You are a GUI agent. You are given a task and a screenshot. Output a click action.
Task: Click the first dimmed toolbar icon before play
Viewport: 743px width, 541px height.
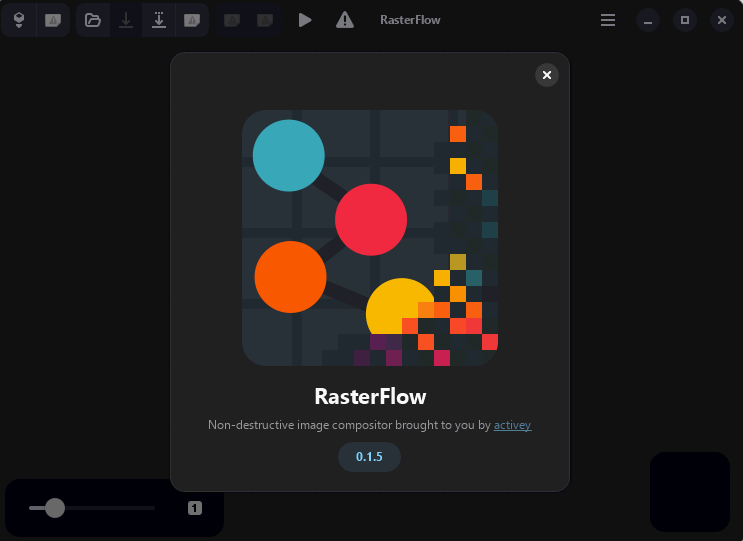tap(232, 20)
